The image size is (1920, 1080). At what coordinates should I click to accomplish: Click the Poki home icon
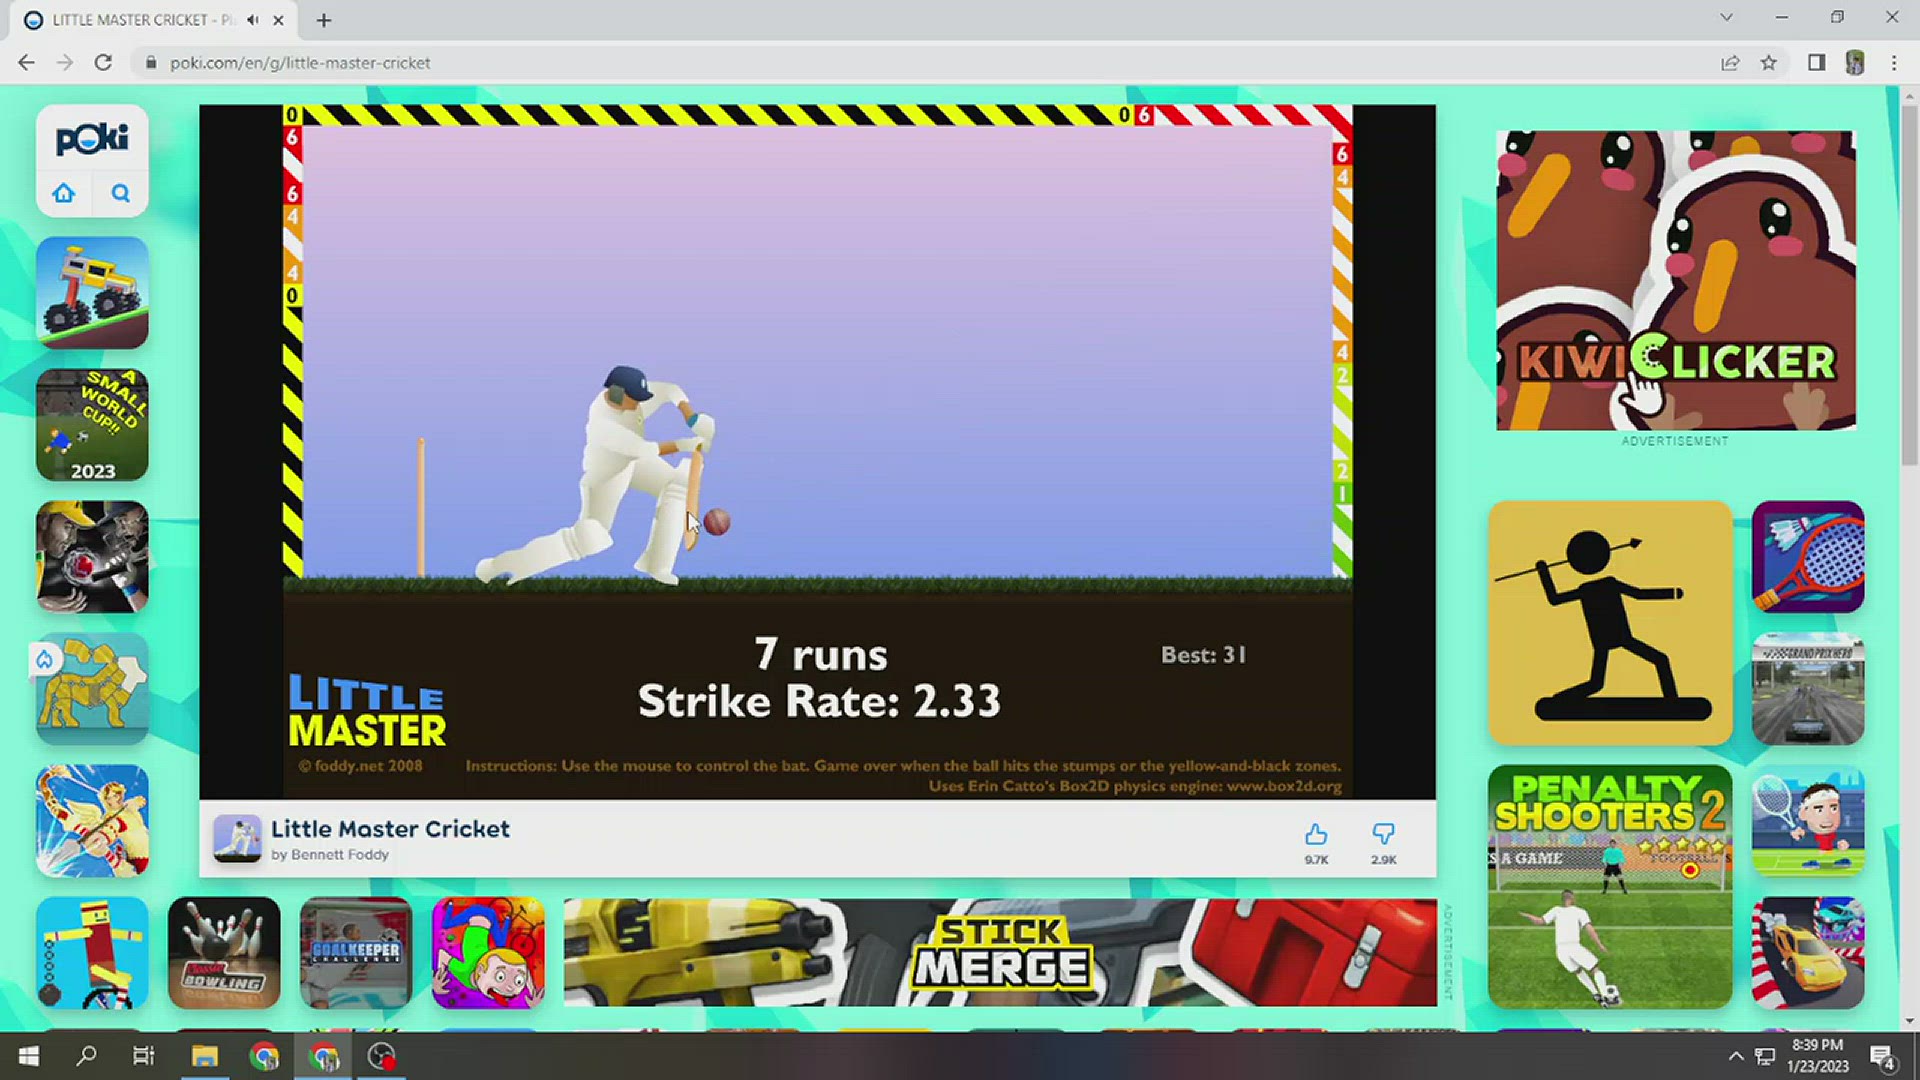coord(64,193)
